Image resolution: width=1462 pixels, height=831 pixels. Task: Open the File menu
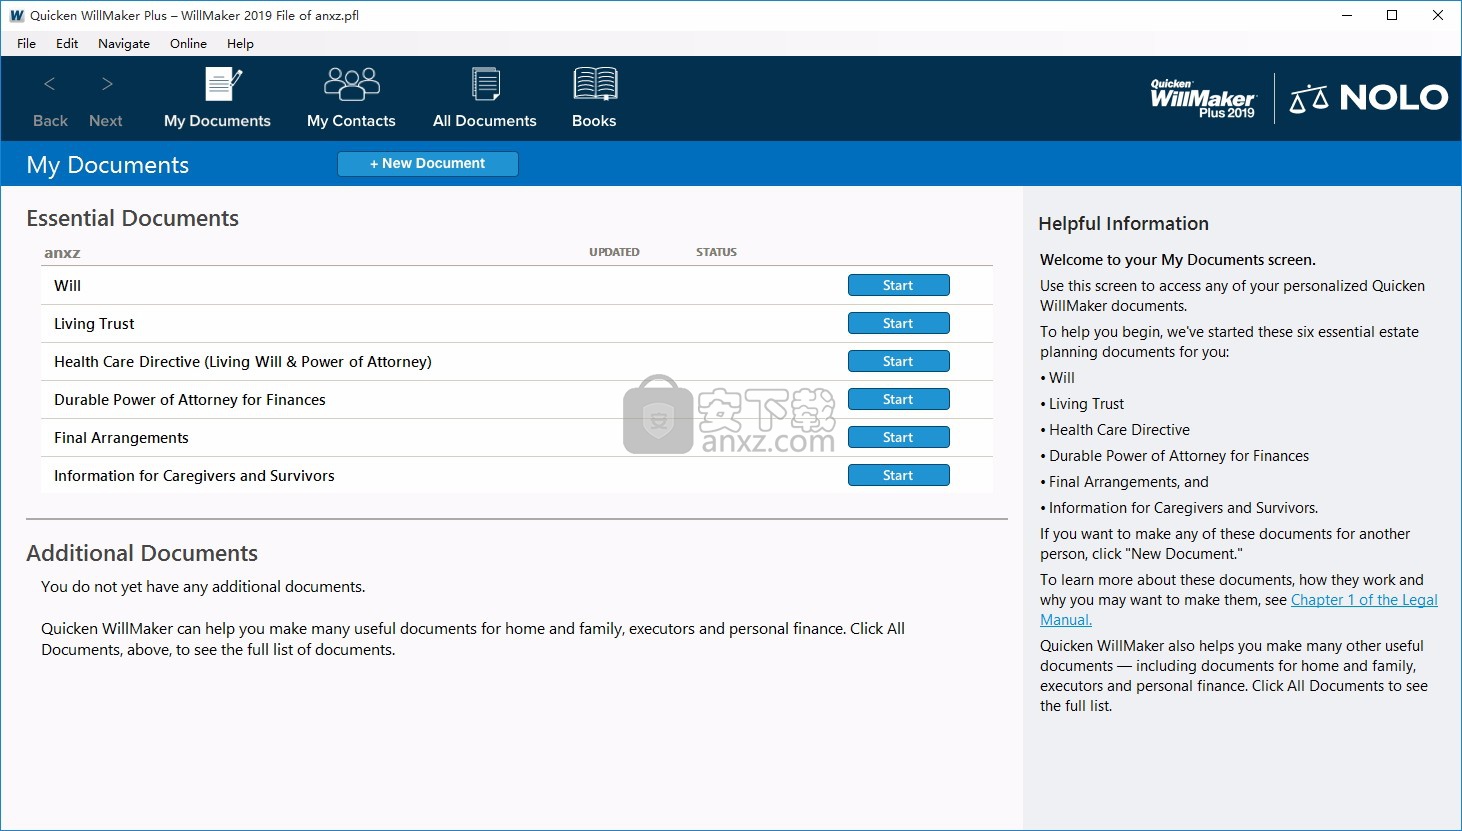27,43
